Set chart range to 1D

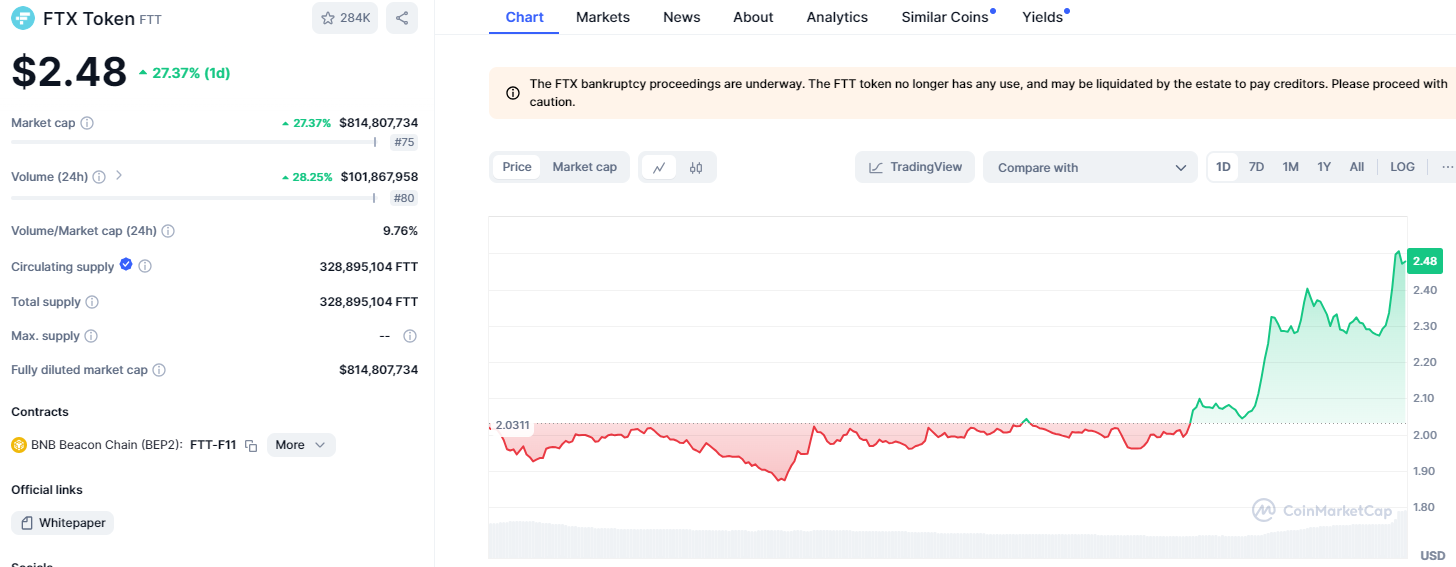point(1223,167)
